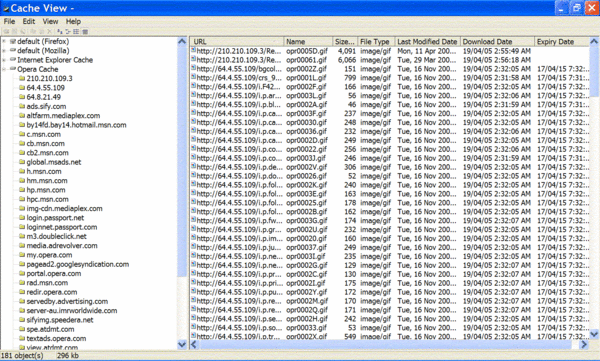Click up arrow of tree panel scrollbar

coord(182,41)
